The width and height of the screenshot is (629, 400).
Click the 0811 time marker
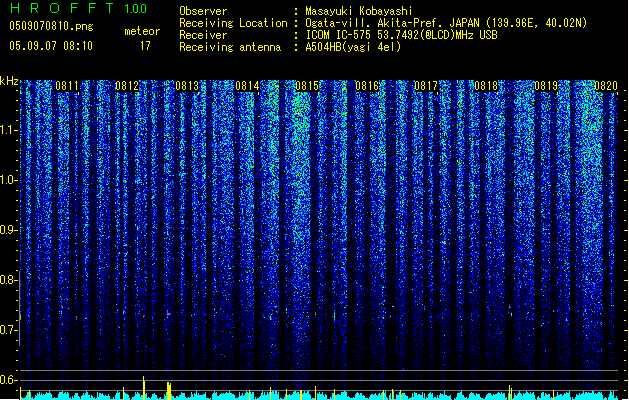(x=67, y=86)
